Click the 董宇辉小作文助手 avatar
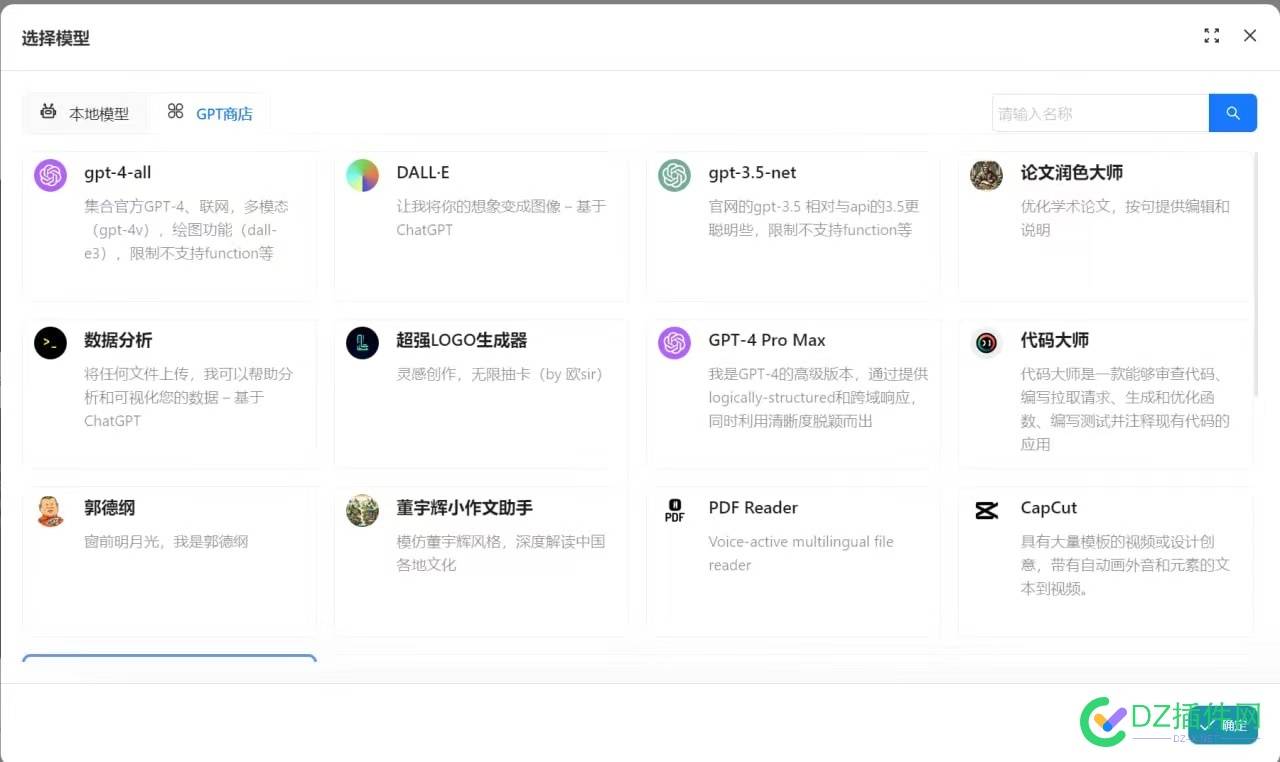This screenshot has width=1280, height=762. tap(362, 511)
